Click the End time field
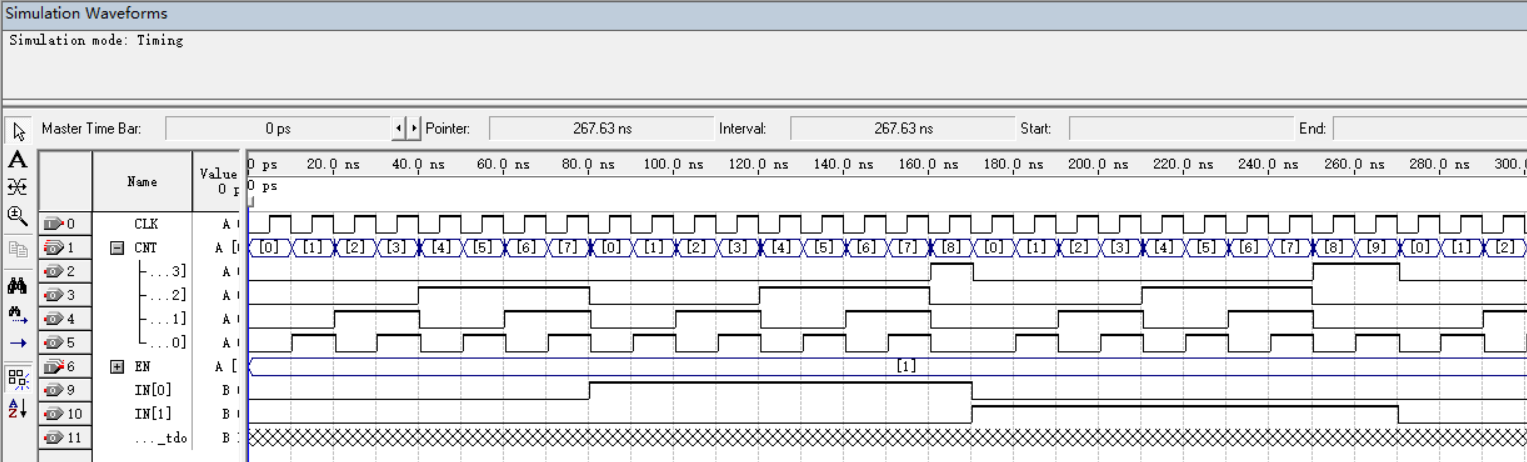1527x462 pixels. click(1430, 129)
